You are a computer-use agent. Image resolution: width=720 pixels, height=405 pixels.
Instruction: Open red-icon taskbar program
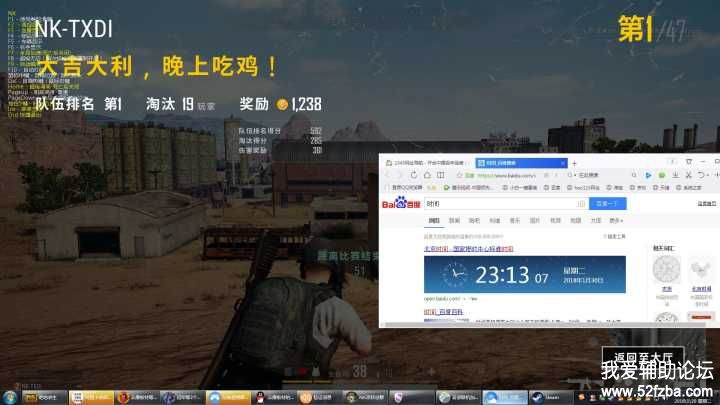tap(136, 398)
